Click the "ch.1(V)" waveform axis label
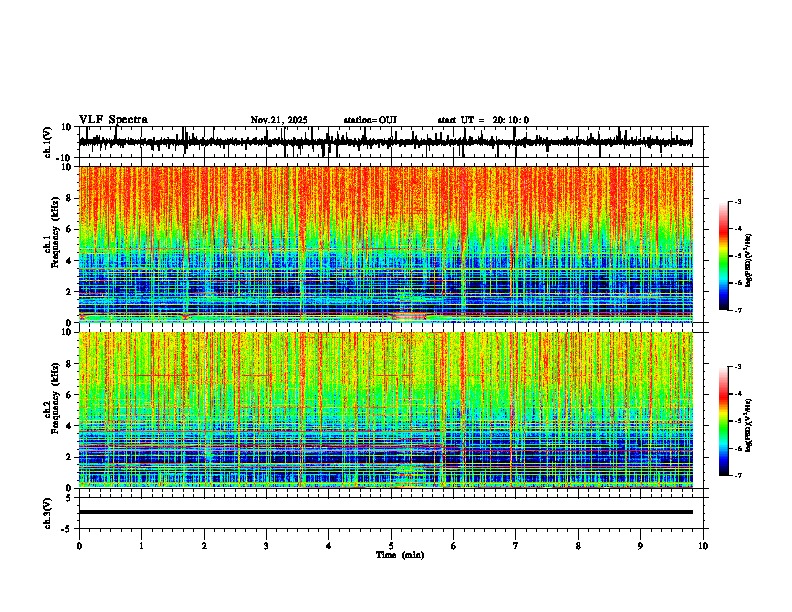 click(48, 142)
